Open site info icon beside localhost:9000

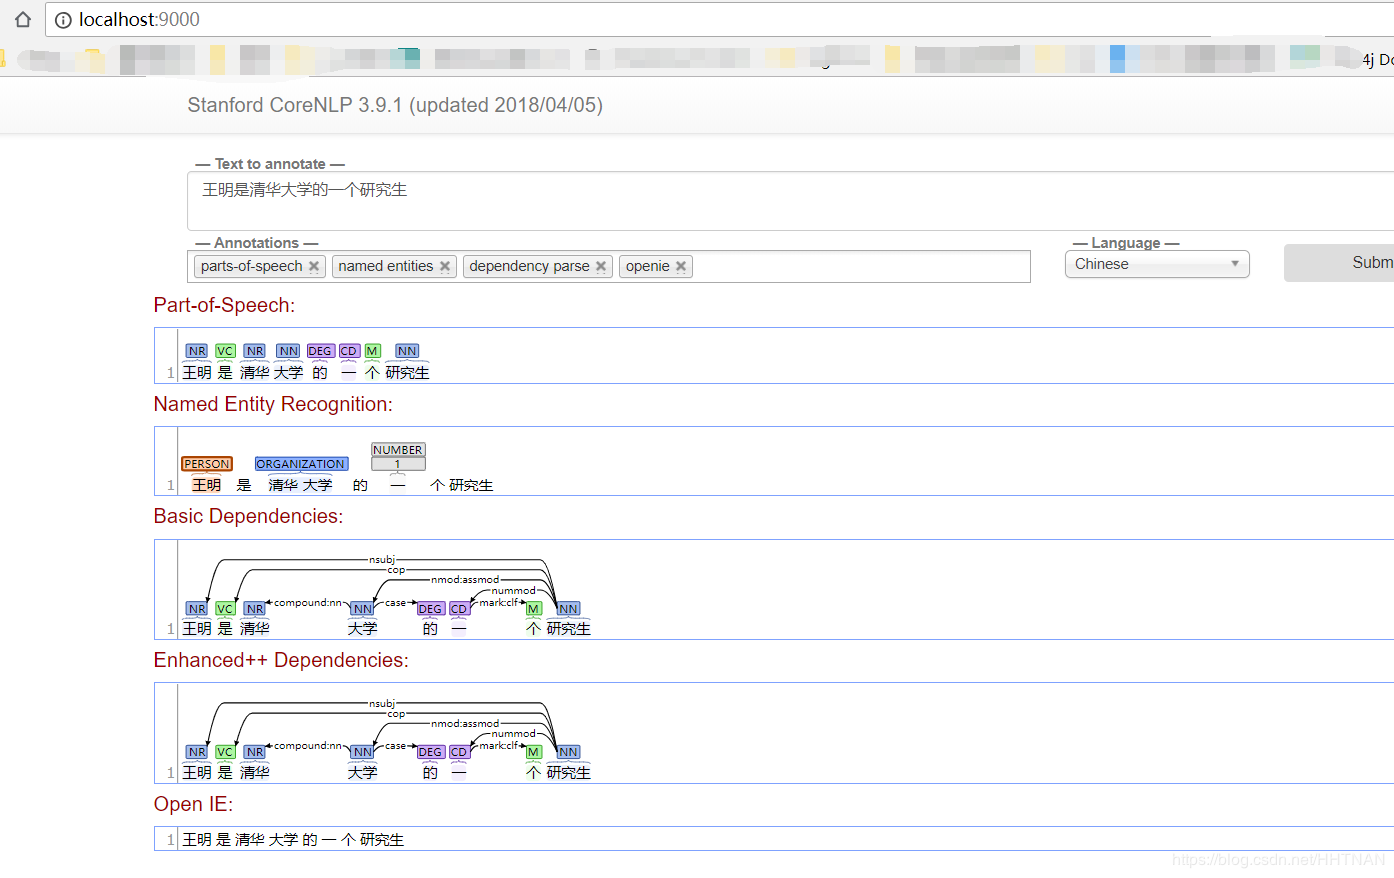(63, 20)
